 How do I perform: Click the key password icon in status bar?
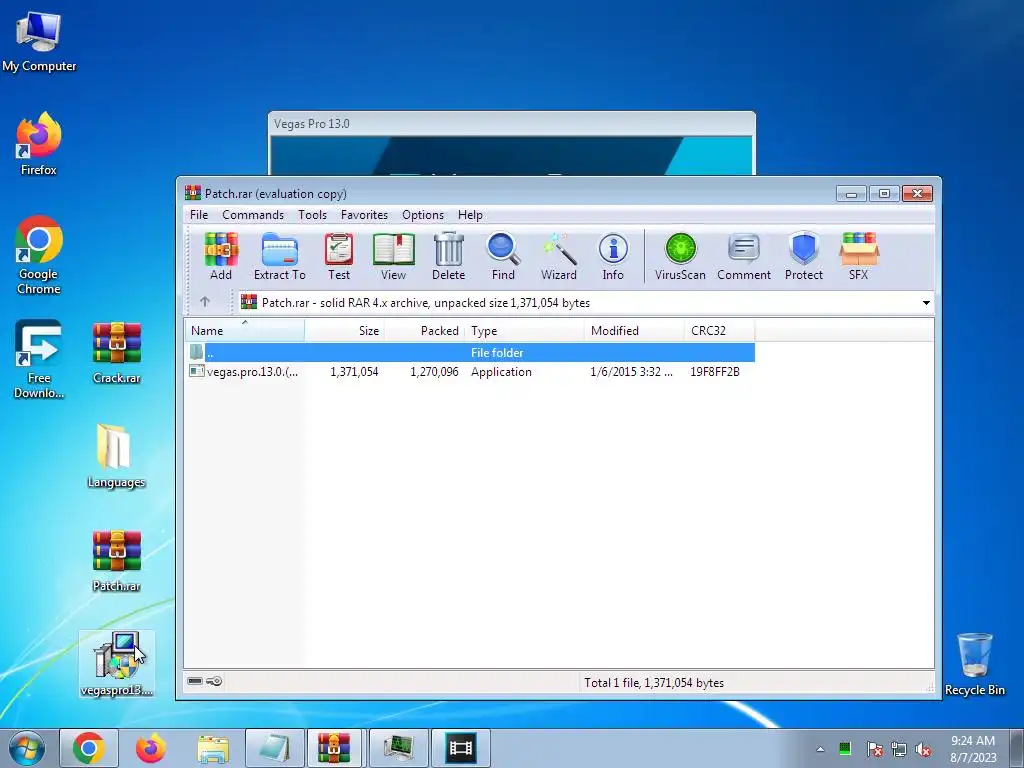click(x=214, y=681)
